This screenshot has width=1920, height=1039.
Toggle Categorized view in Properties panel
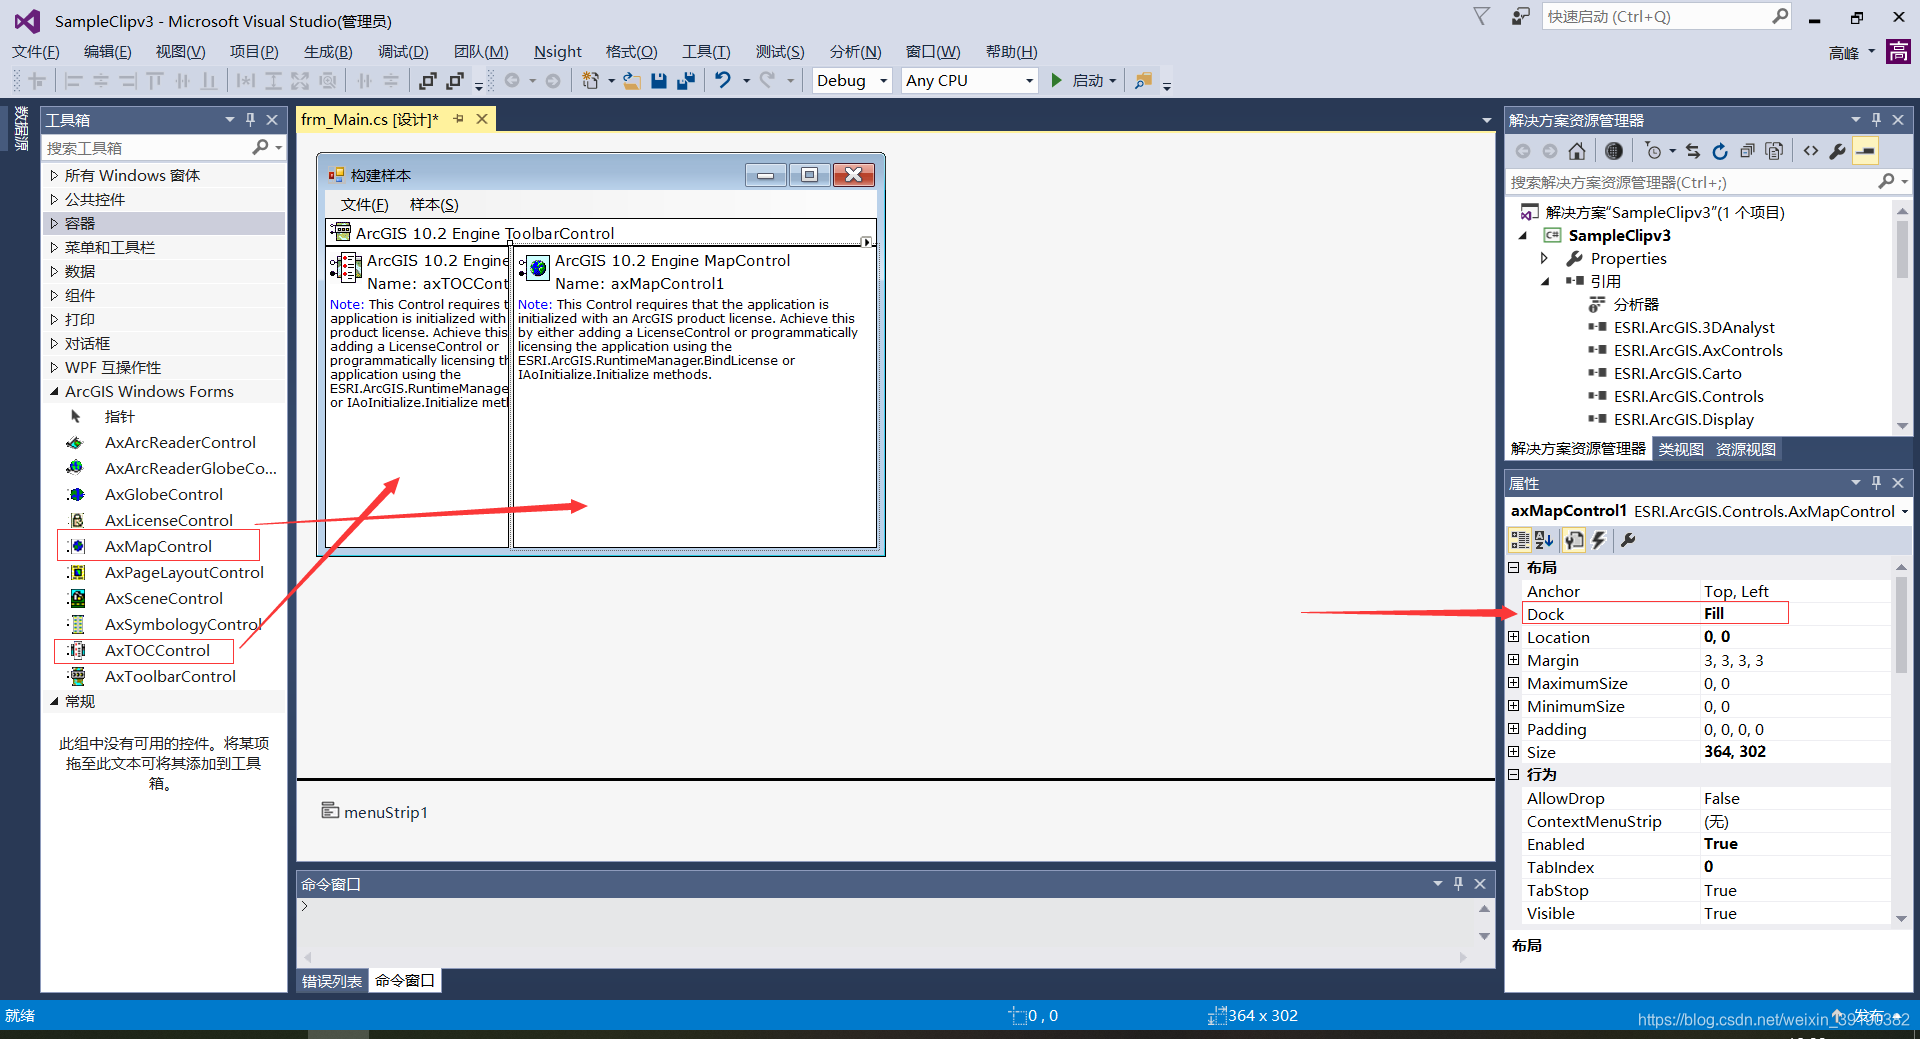1520,540
